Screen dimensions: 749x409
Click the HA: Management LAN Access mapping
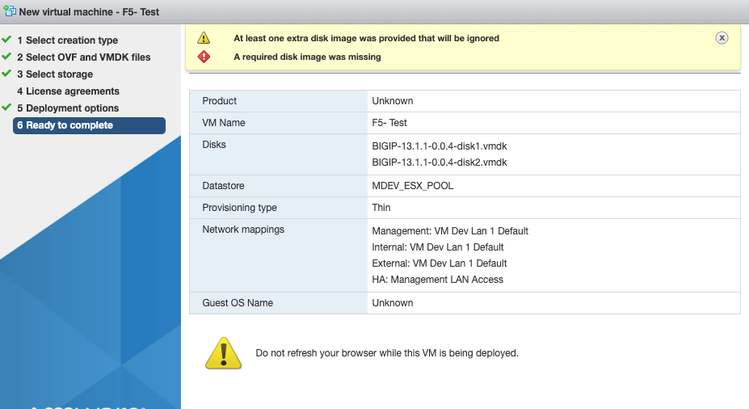click(x=437, y=279)
